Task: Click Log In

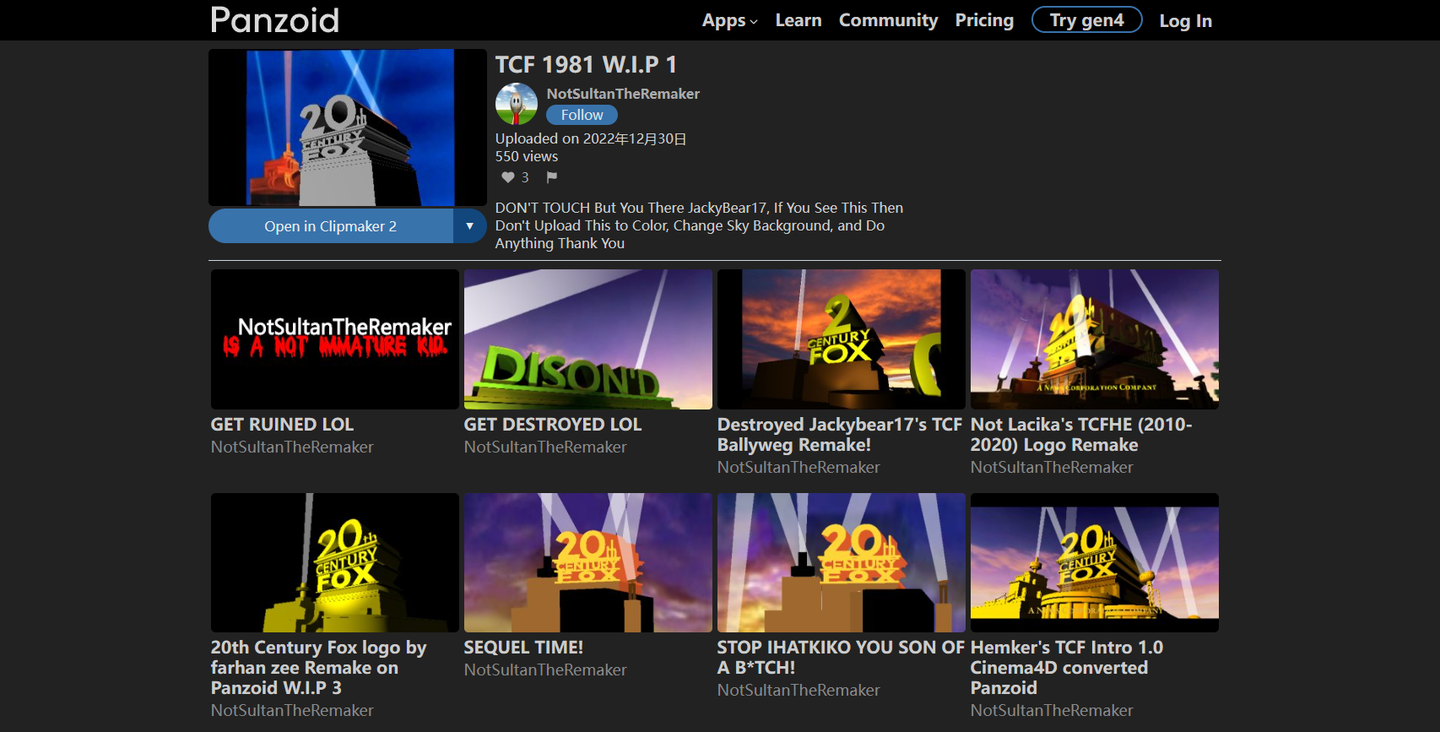Action: click(x=1185, y=21)
